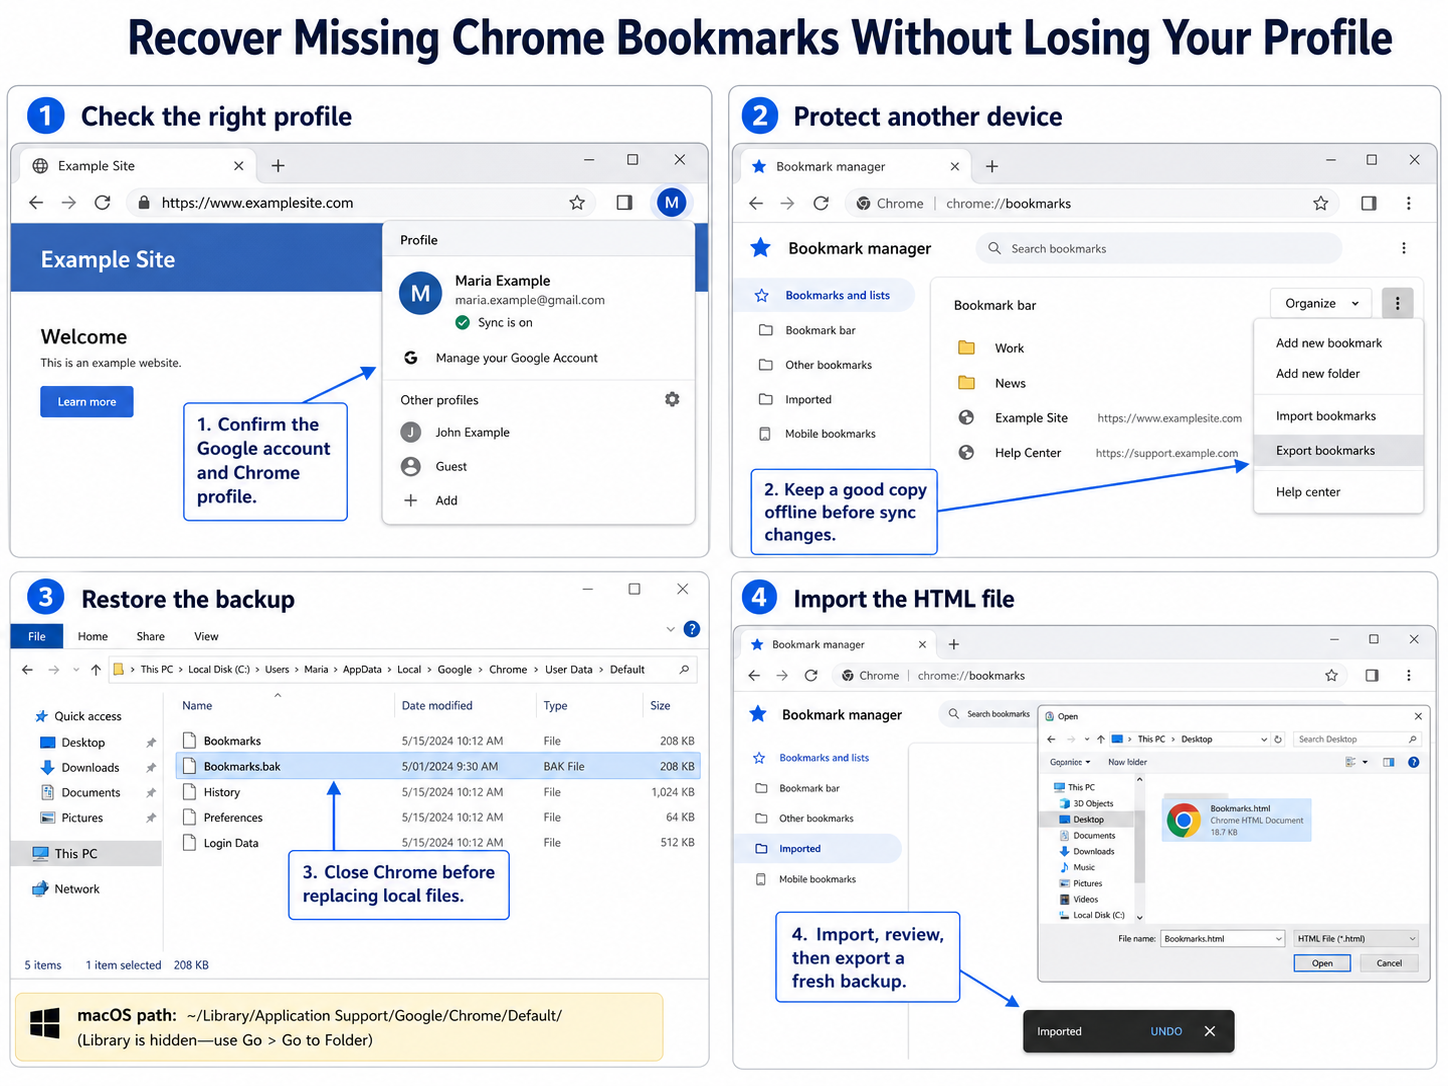Select Add new bookmark
Image resolution: width=1448 pixels, height=1086 pixels.
(x=1338, y=343)
